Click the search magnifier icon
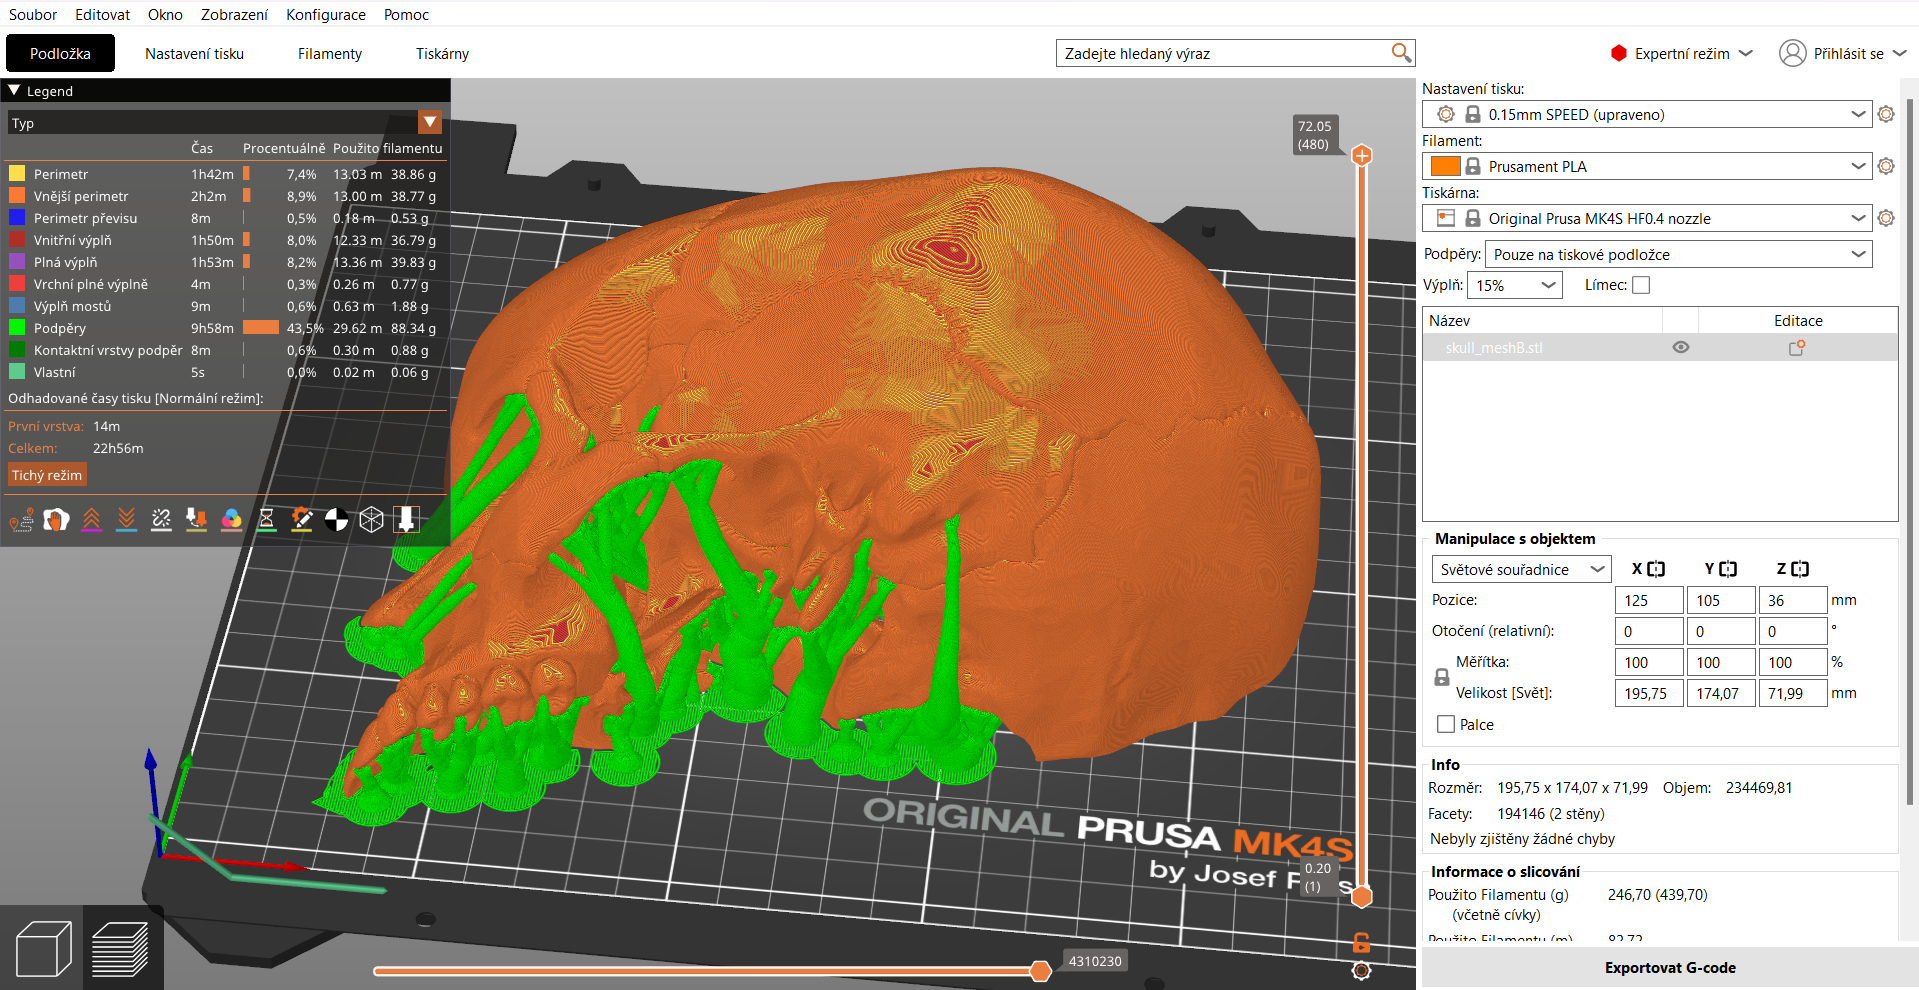 (1401, 53)
